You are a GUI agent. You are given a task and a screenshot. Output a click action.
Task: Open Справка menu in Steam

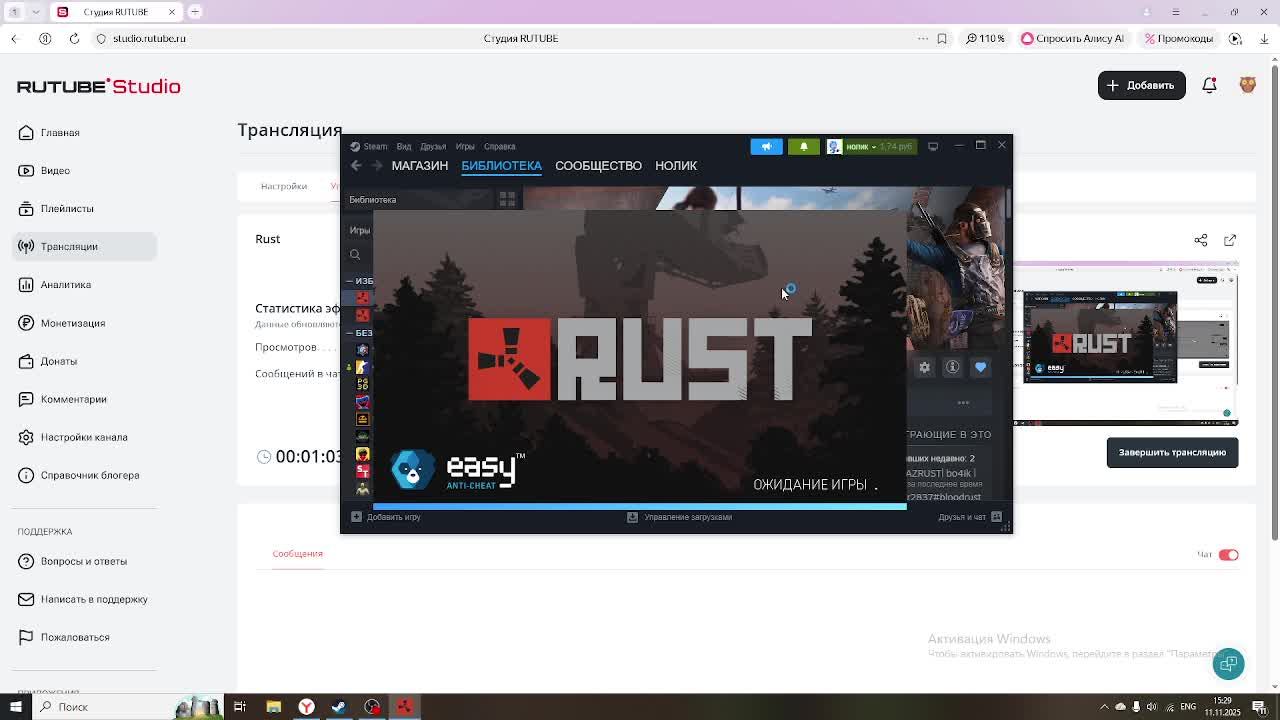(499, 146)
